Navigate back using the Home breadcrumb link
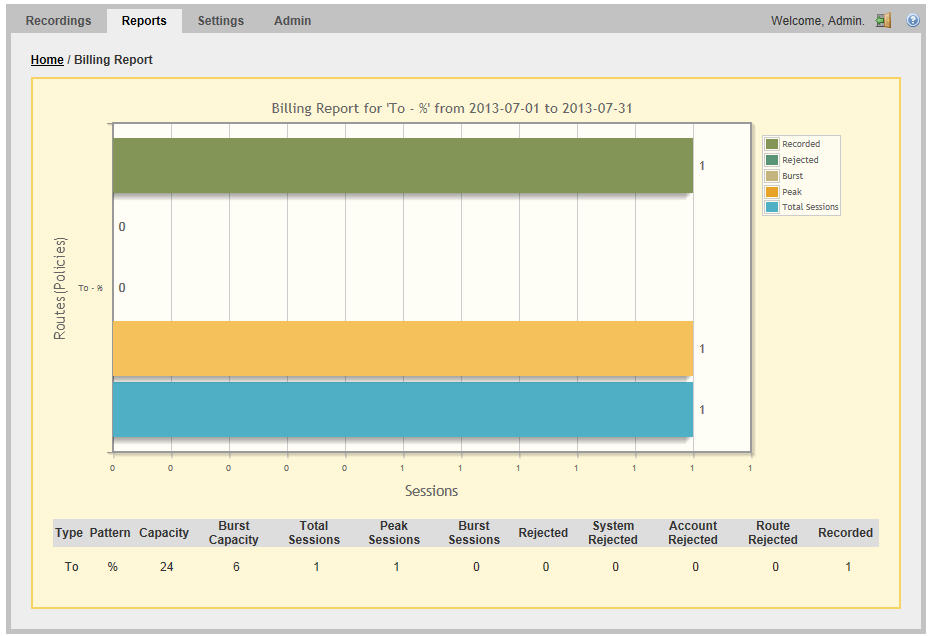929x636 pixels. (47, 59)
